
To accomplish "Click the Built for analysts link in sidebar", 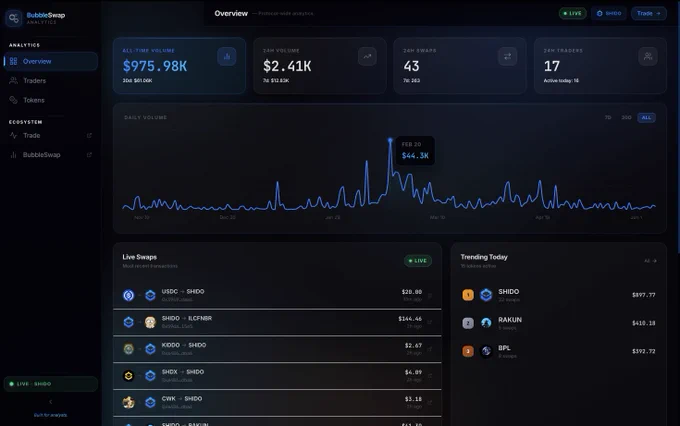I will (x=50, y=415).
